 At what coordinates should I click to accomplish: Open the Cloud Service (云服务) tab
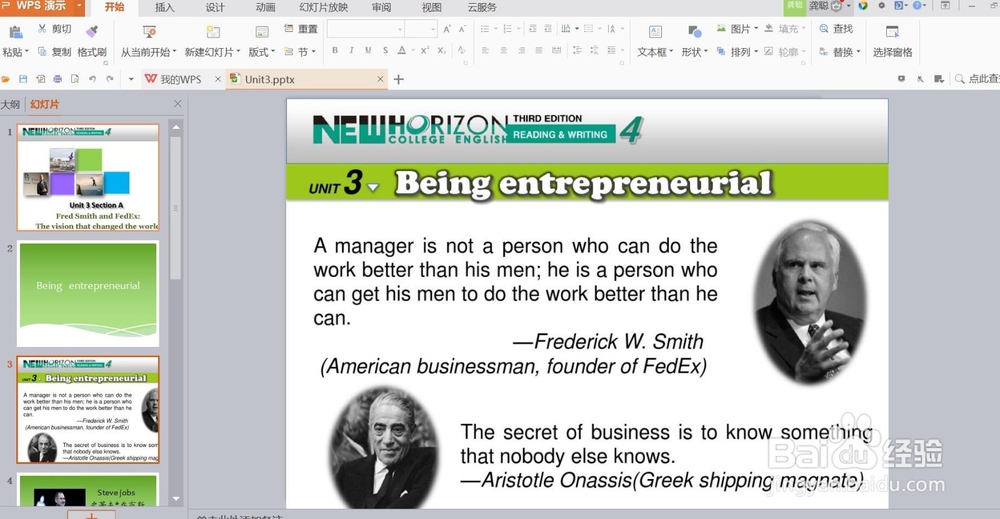coord(482,8)
